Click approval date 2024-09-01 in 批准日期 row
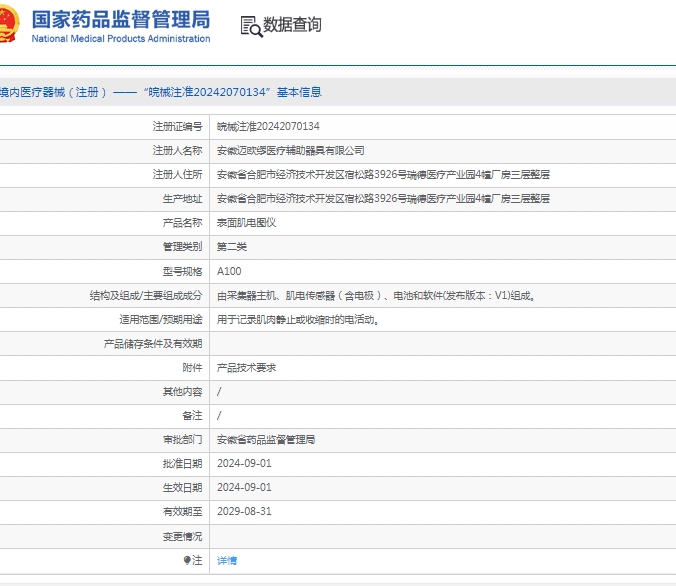The image size is (676, 586). pos(244,464)
